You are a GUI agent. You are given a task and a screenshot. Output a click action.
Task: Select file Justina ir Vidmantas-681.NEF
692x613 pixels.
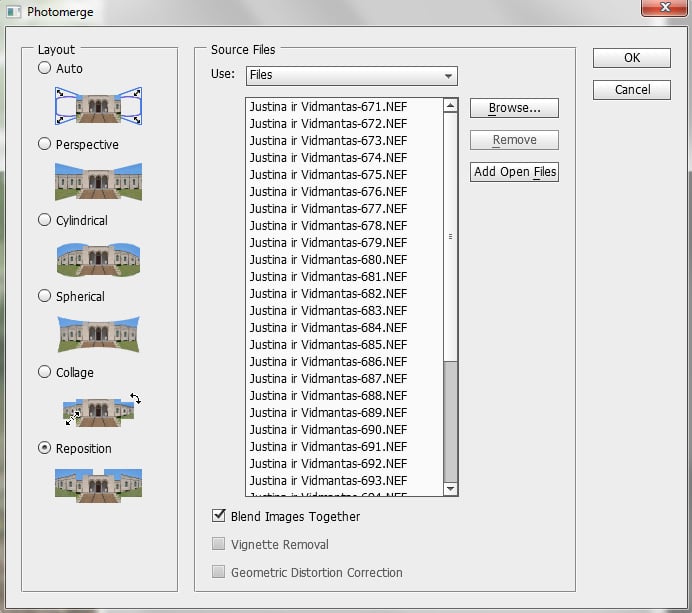344,276
